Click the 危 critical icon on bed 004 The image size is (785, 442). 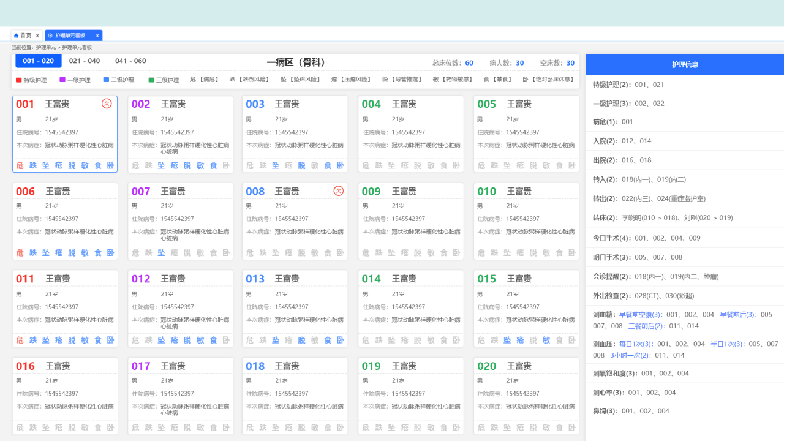click(366, 165)
